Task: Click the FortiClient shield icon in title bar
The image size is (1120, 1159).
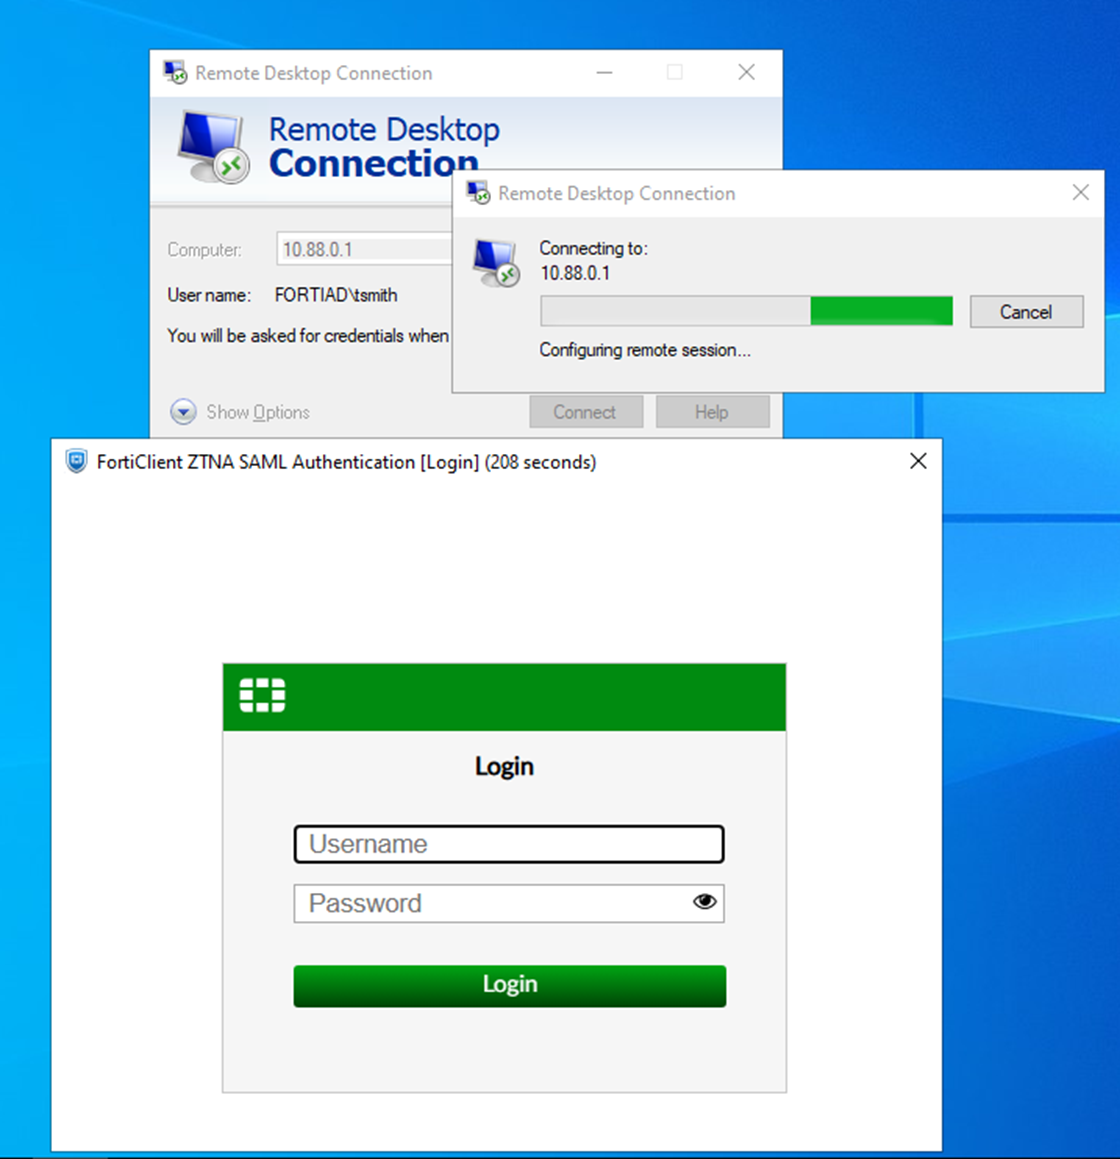Action: (76, 462)
